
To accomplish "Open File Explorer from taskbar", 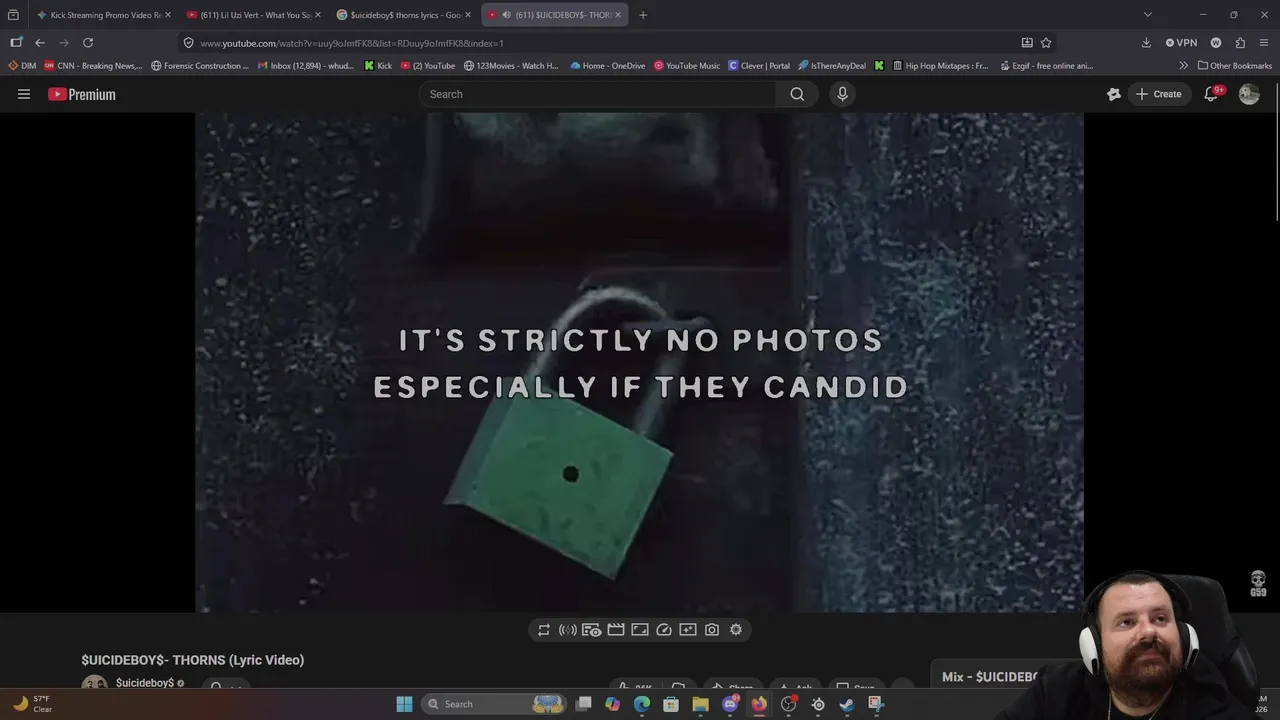I will coord(700,704).
